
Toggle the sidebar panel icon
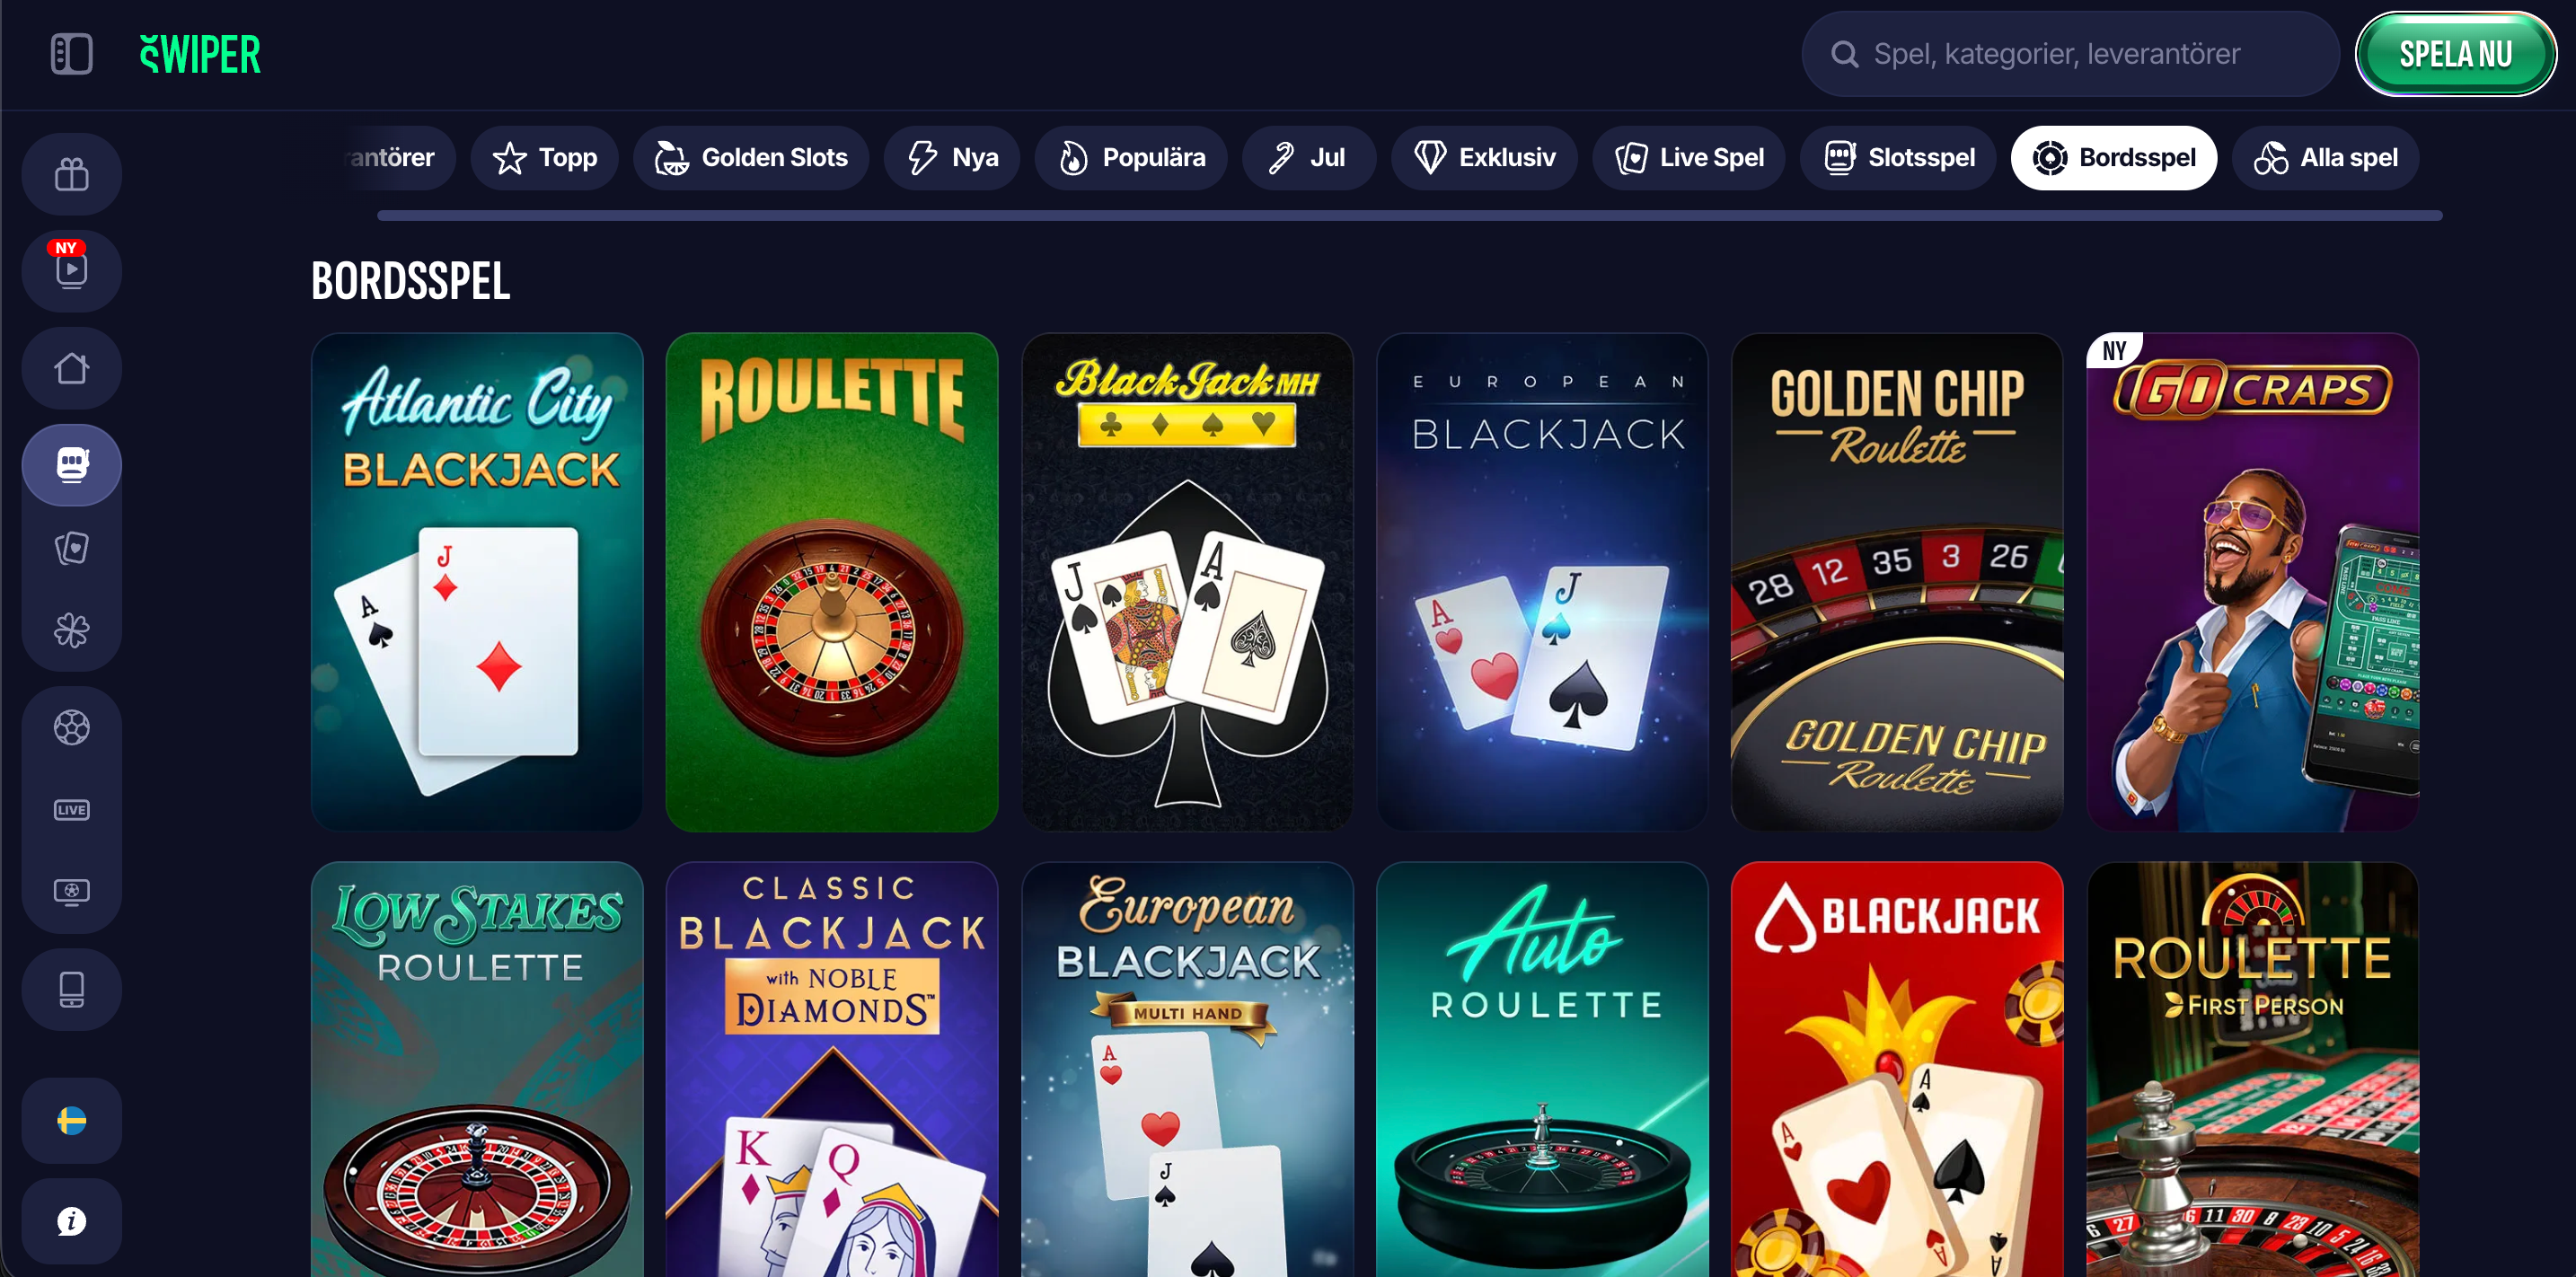point(71,54)
